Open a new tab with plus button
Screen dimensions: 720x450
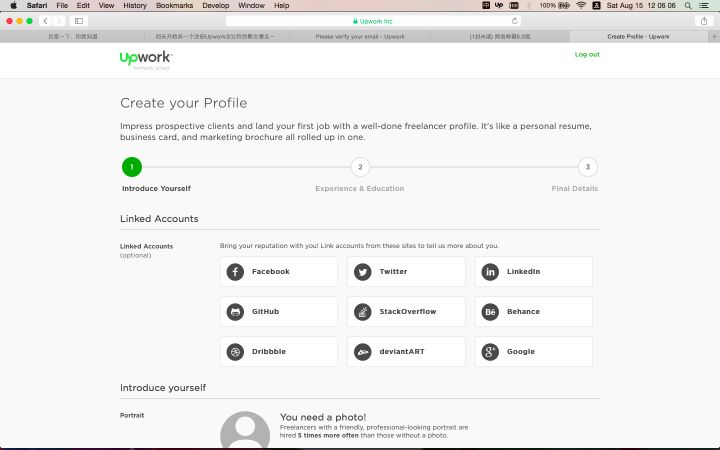714,36
